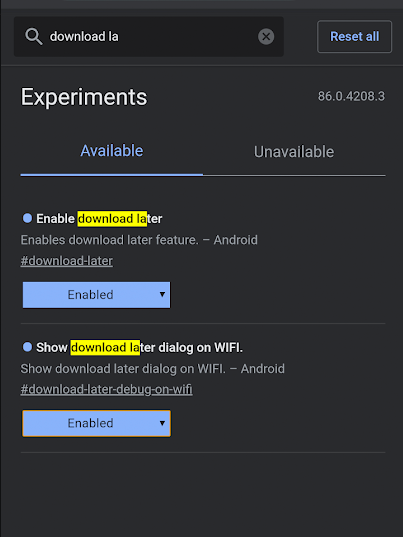Click version number 86.0.4208.3

tap(351, 96)
